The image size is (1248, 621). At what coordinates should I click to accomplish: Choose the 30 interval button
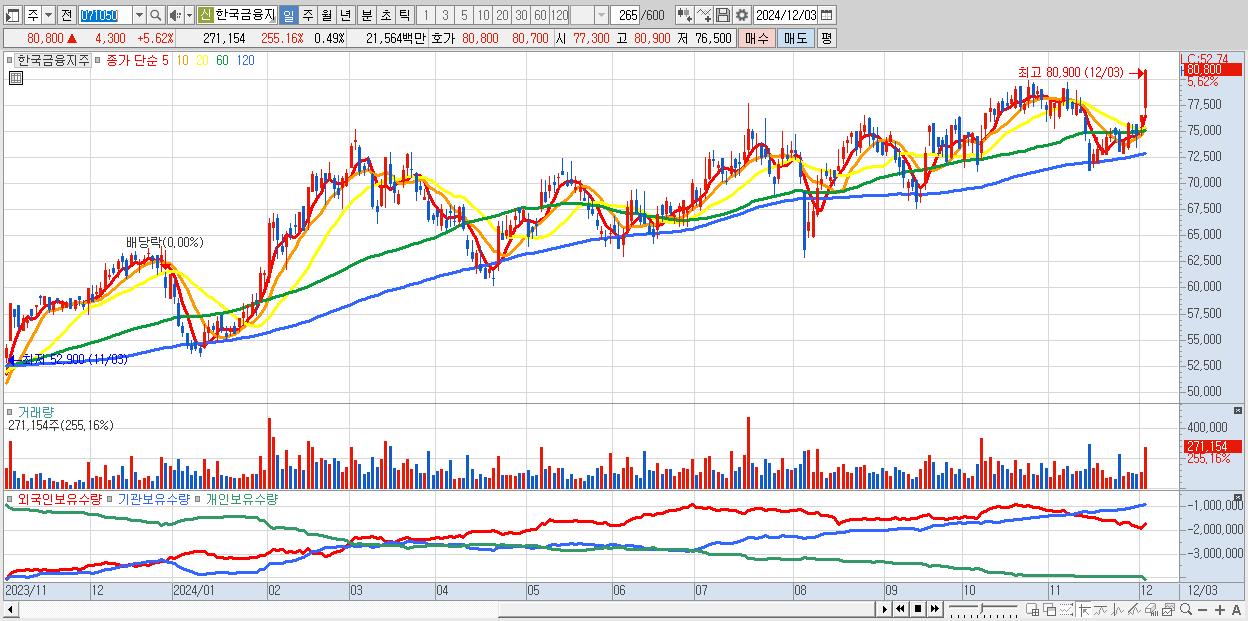pyautogui.click(x=521, y=15)
